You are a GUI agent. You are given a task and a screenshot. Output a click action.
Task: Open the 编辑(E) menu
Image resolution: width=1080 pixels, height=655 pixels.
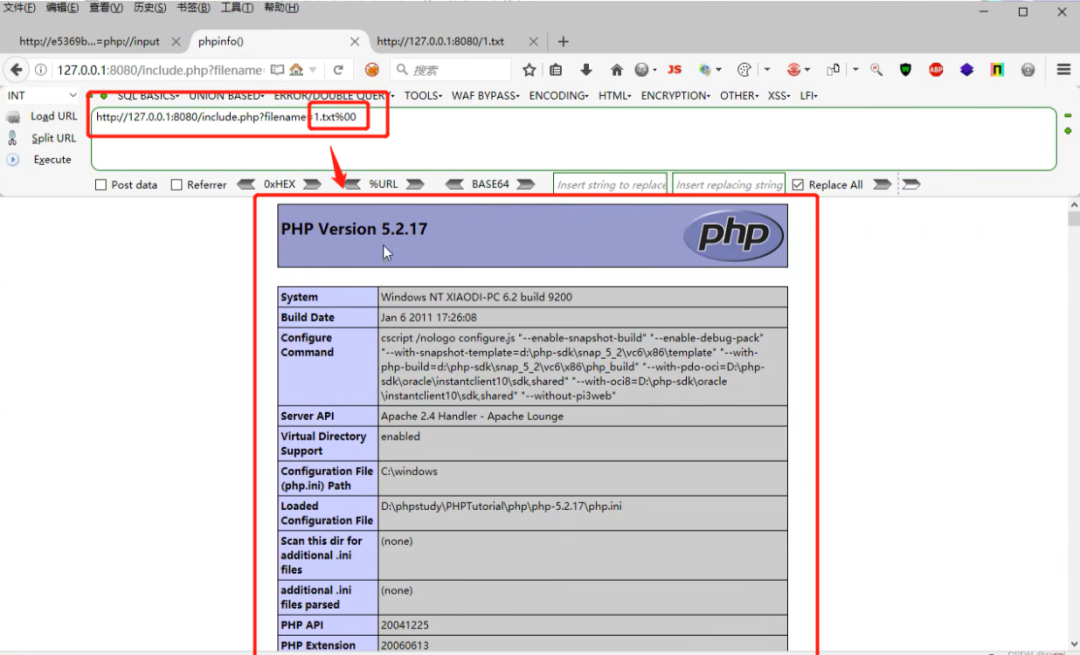tap(62, 8)
